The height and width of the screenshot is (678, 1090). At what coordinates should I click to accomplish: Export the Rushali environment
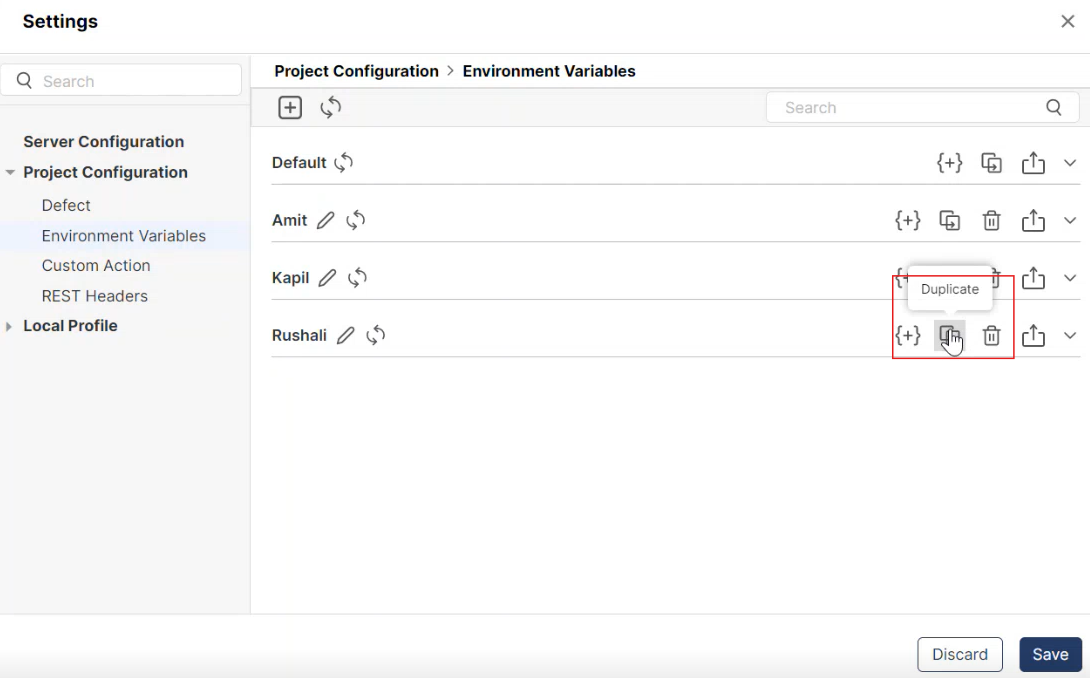pos(1034,336)
